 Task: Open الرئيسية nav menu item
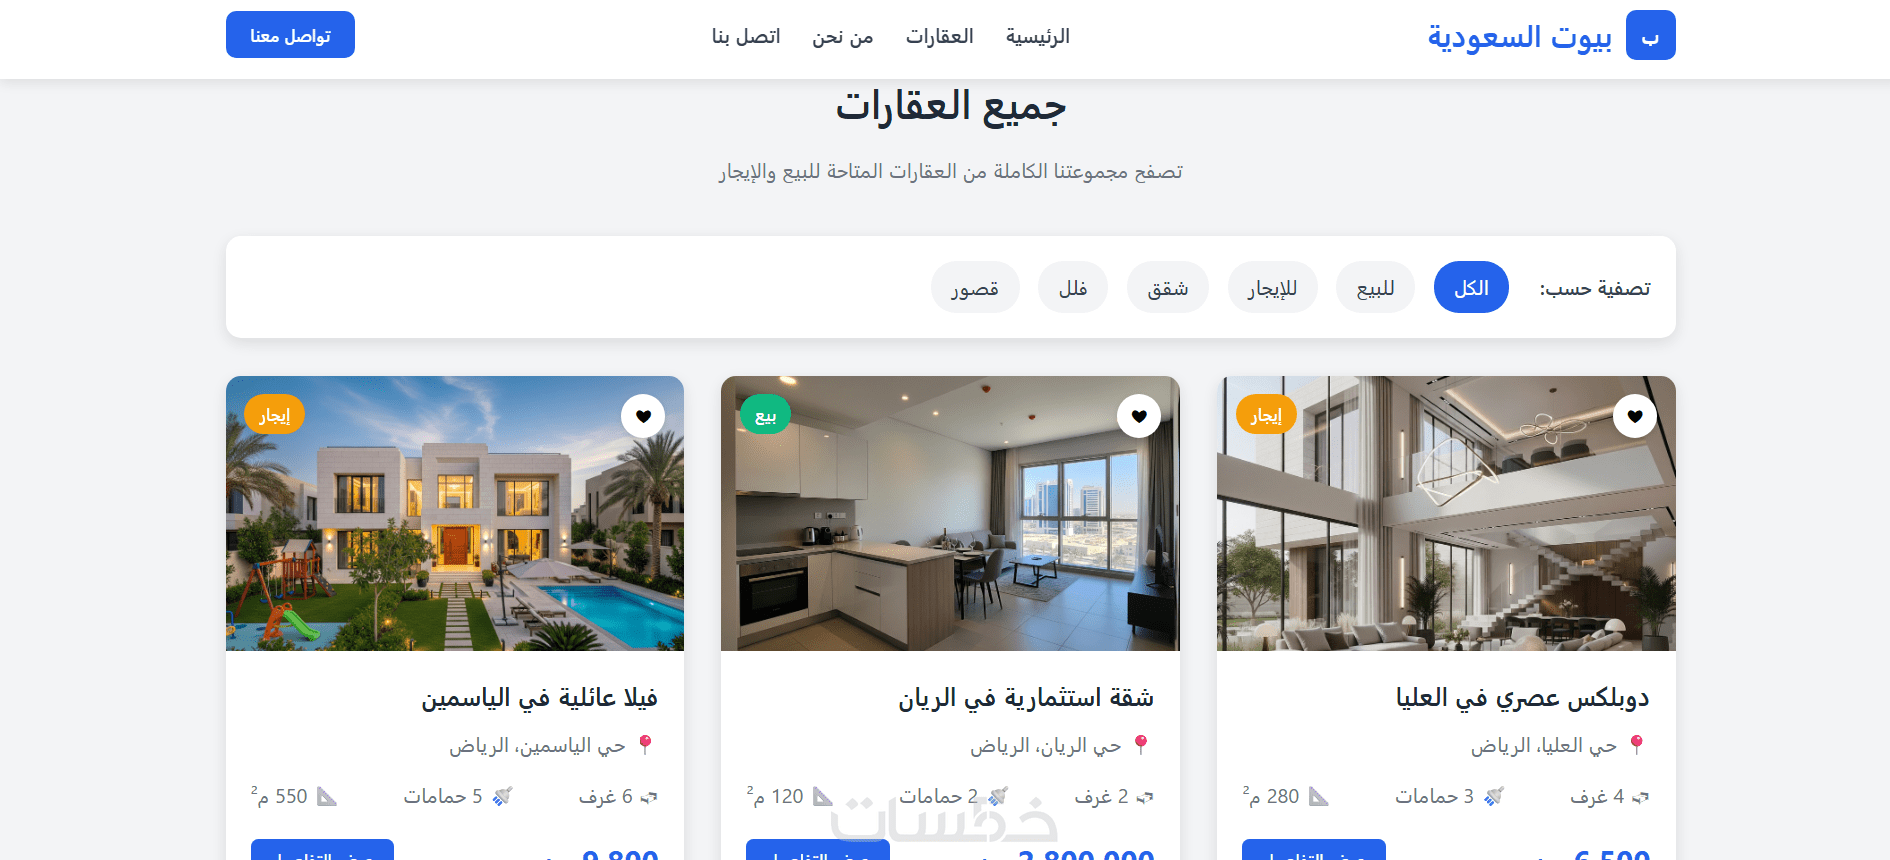(x=1038, y=37)
